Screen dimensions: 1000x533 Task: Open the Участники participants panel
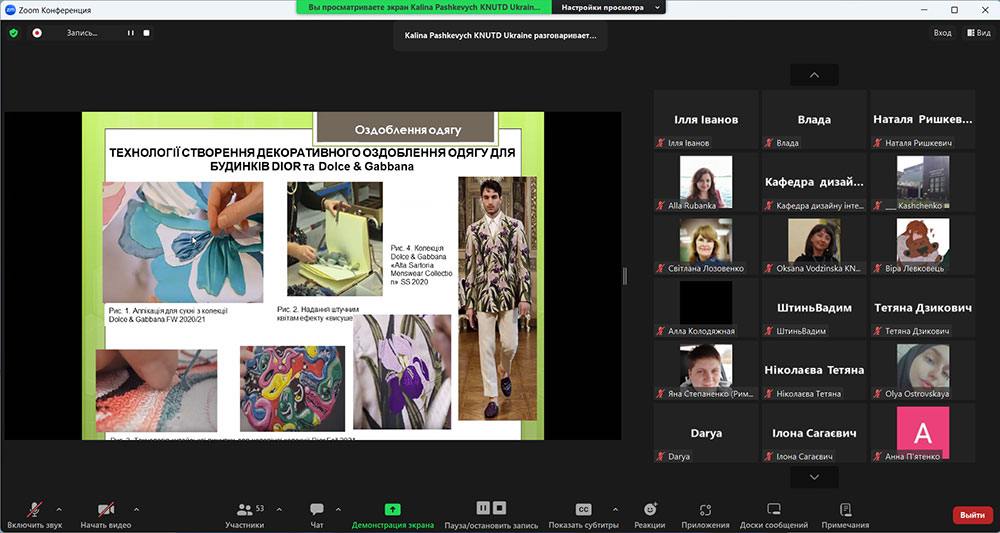245,515
